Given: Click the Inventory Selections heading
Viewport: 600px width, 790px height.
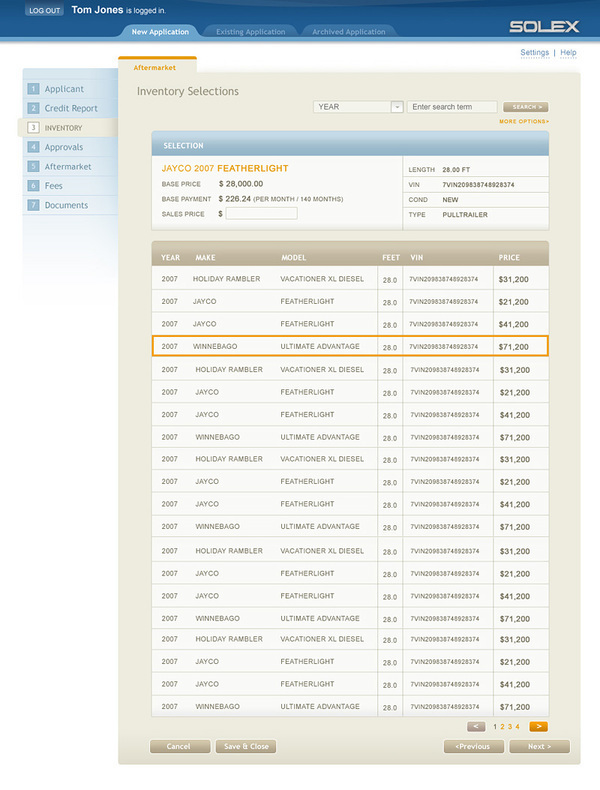Looking at the screenshot, I should pos(188,91).
